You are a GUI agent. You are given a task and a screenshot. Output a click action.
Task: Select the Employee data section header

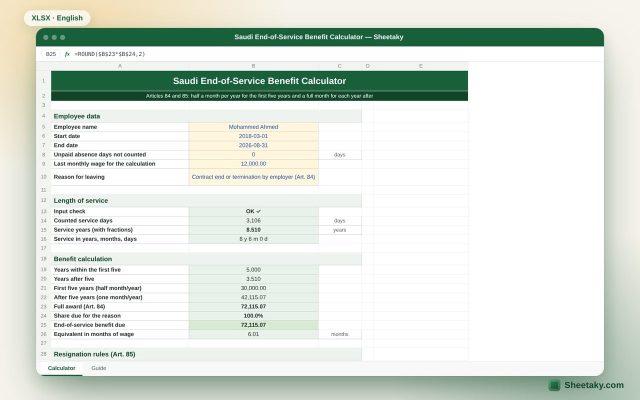pos(206,116)
